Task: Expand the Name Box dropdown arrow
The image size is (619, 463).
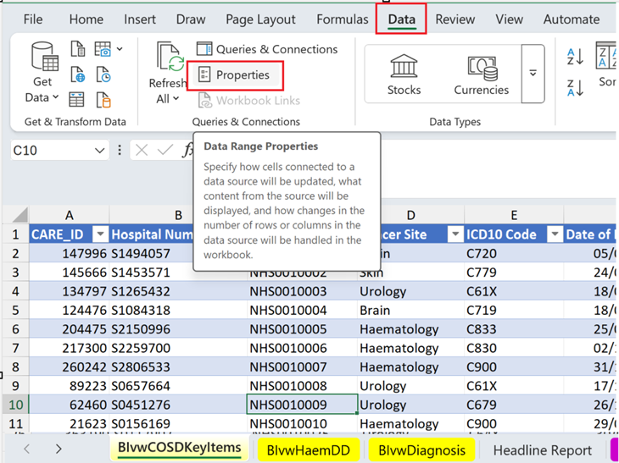Action: [x=99, y=150]
